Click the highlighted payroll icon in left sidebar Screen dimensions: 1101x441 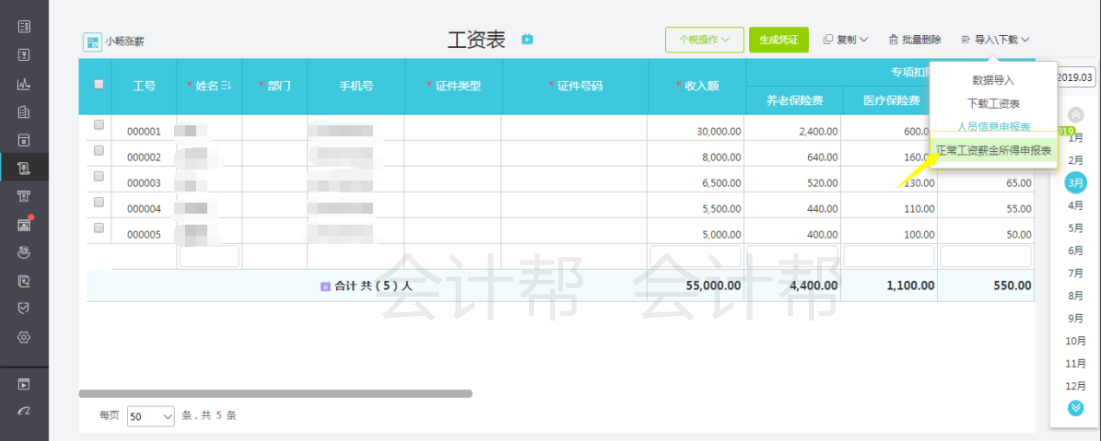pyautogui.click(x=25, y=167)
